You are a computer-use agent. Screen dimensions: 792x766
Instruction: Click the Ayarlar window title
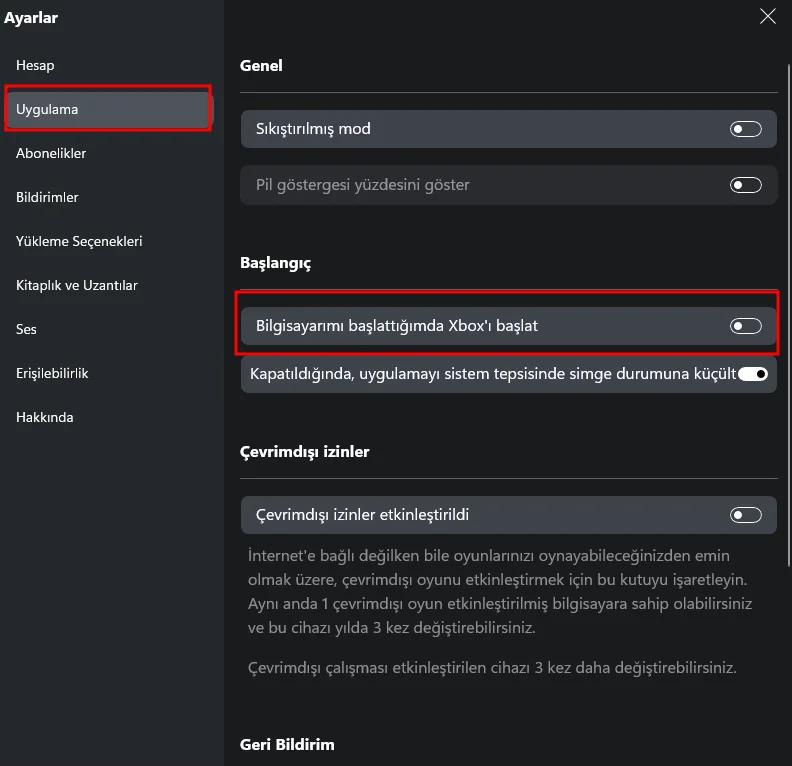click(31, 17)
